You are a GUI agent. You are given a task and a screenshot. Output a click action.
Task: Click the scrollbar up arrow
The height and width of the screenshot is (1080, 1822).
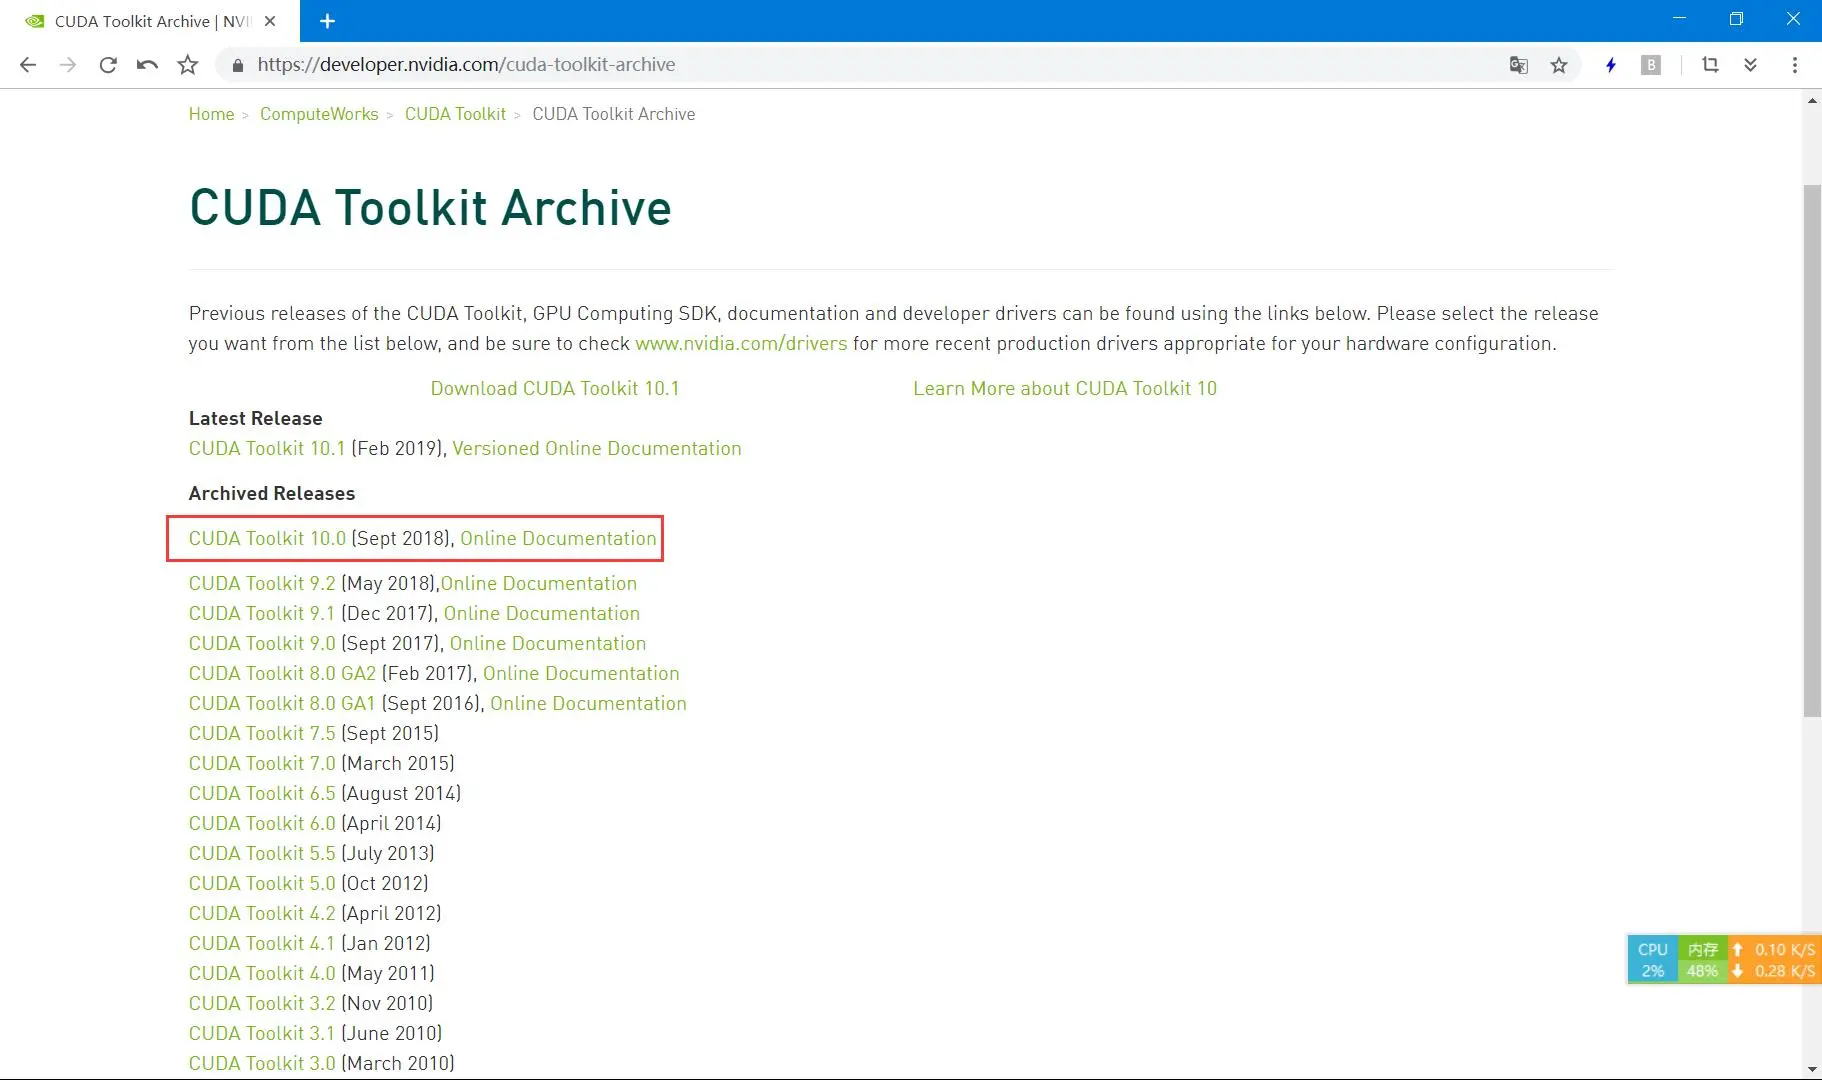tap(1812, 100)
